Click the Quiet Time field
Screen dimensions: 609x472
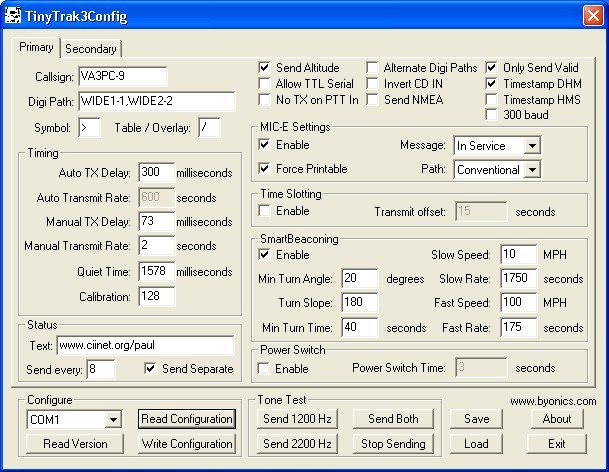click(157, 271)
